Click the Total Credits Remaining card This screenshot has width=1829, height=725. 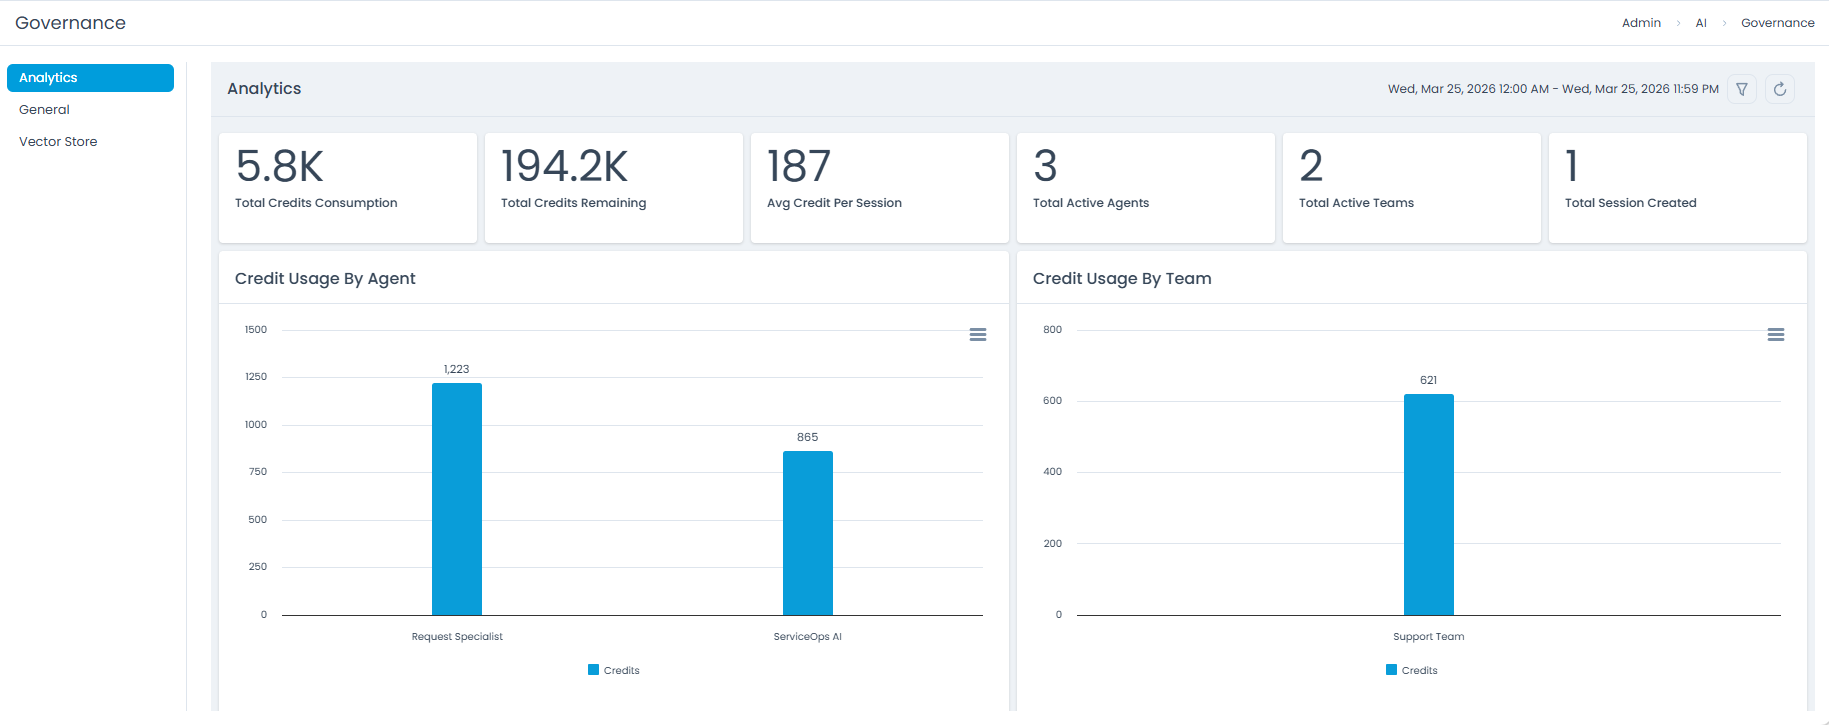pos(613,187)
